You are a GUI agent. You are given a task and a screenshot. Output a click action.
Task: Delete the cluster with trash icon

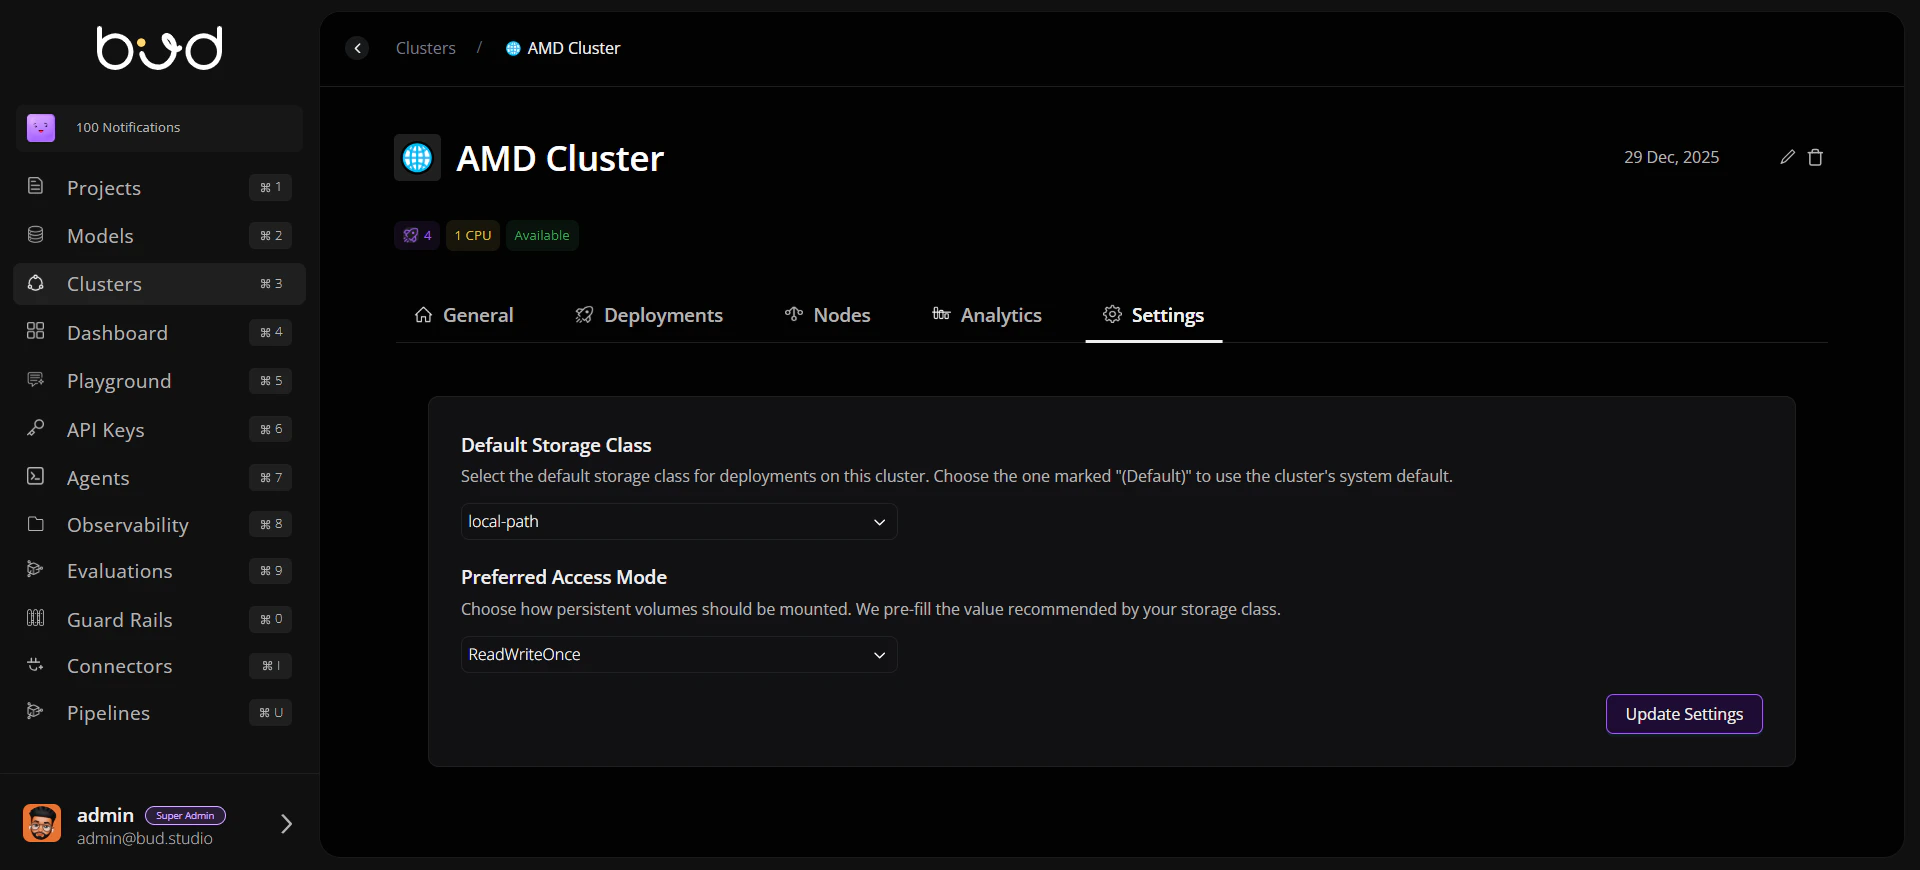[1816, 157]
